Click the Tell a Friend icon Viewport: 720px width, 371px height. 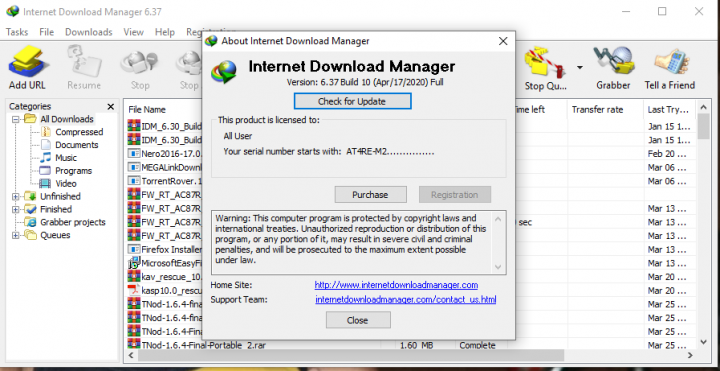coord(669,67)
